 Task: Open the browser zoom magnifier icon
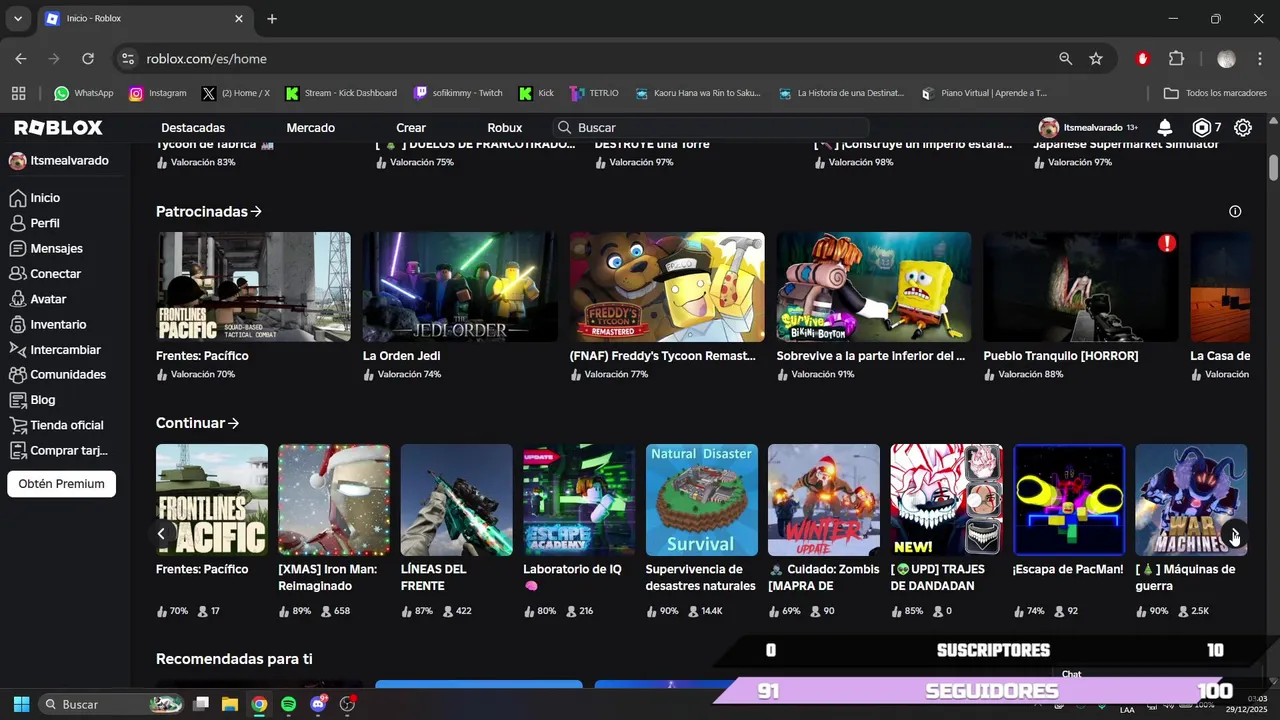tap(1066, 59)
